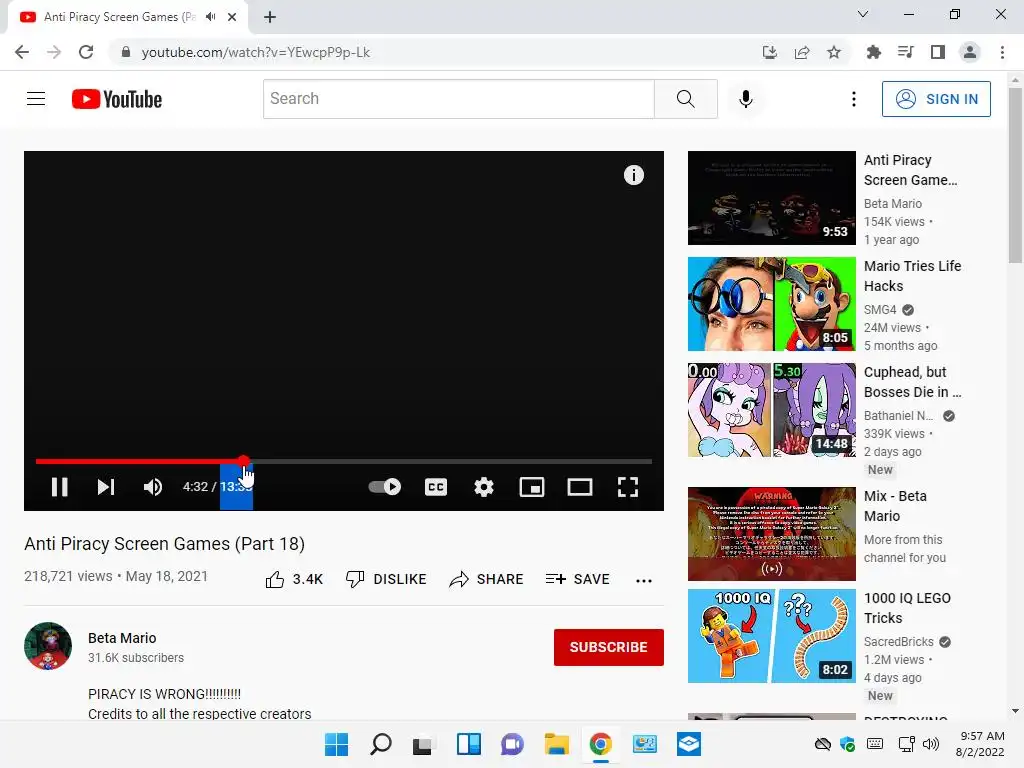The image size is (1024, 768).
Task: Enable miniplayer mode
Action: 532,487
